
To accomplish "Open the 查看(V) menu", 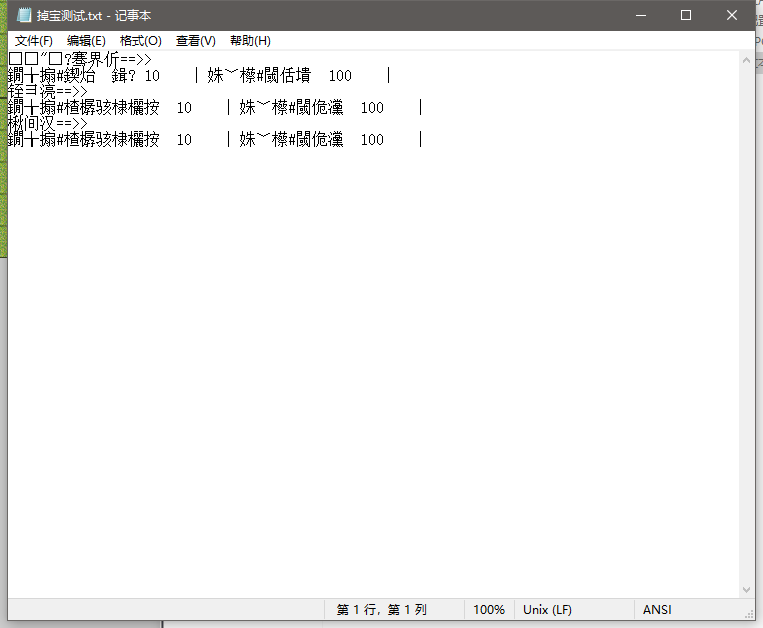I will click(x=196, y=41).
